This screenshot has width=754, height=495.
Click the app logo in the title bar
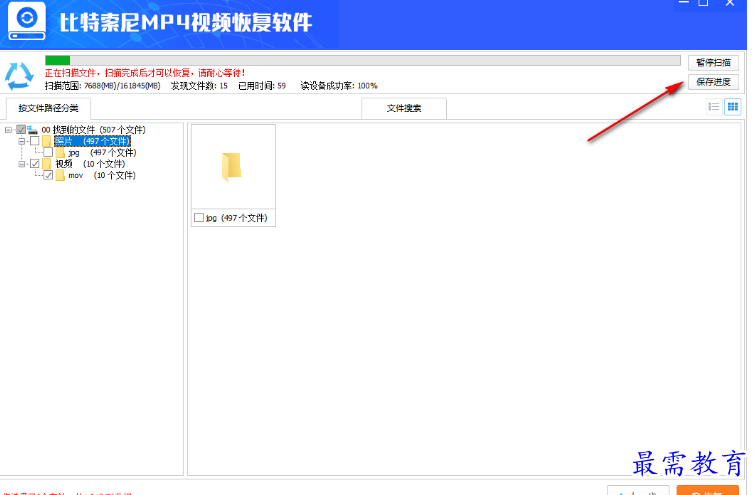pos(27,21)
